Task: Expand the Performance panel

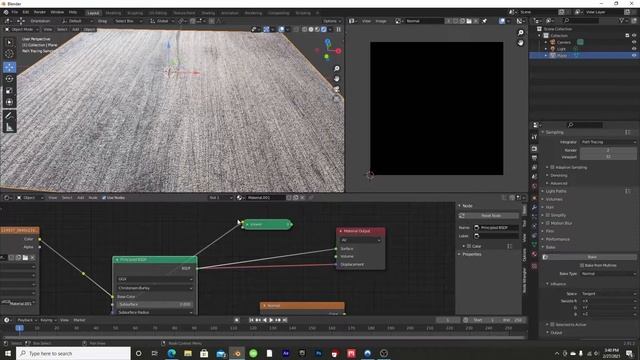Action: click(557, 239)
